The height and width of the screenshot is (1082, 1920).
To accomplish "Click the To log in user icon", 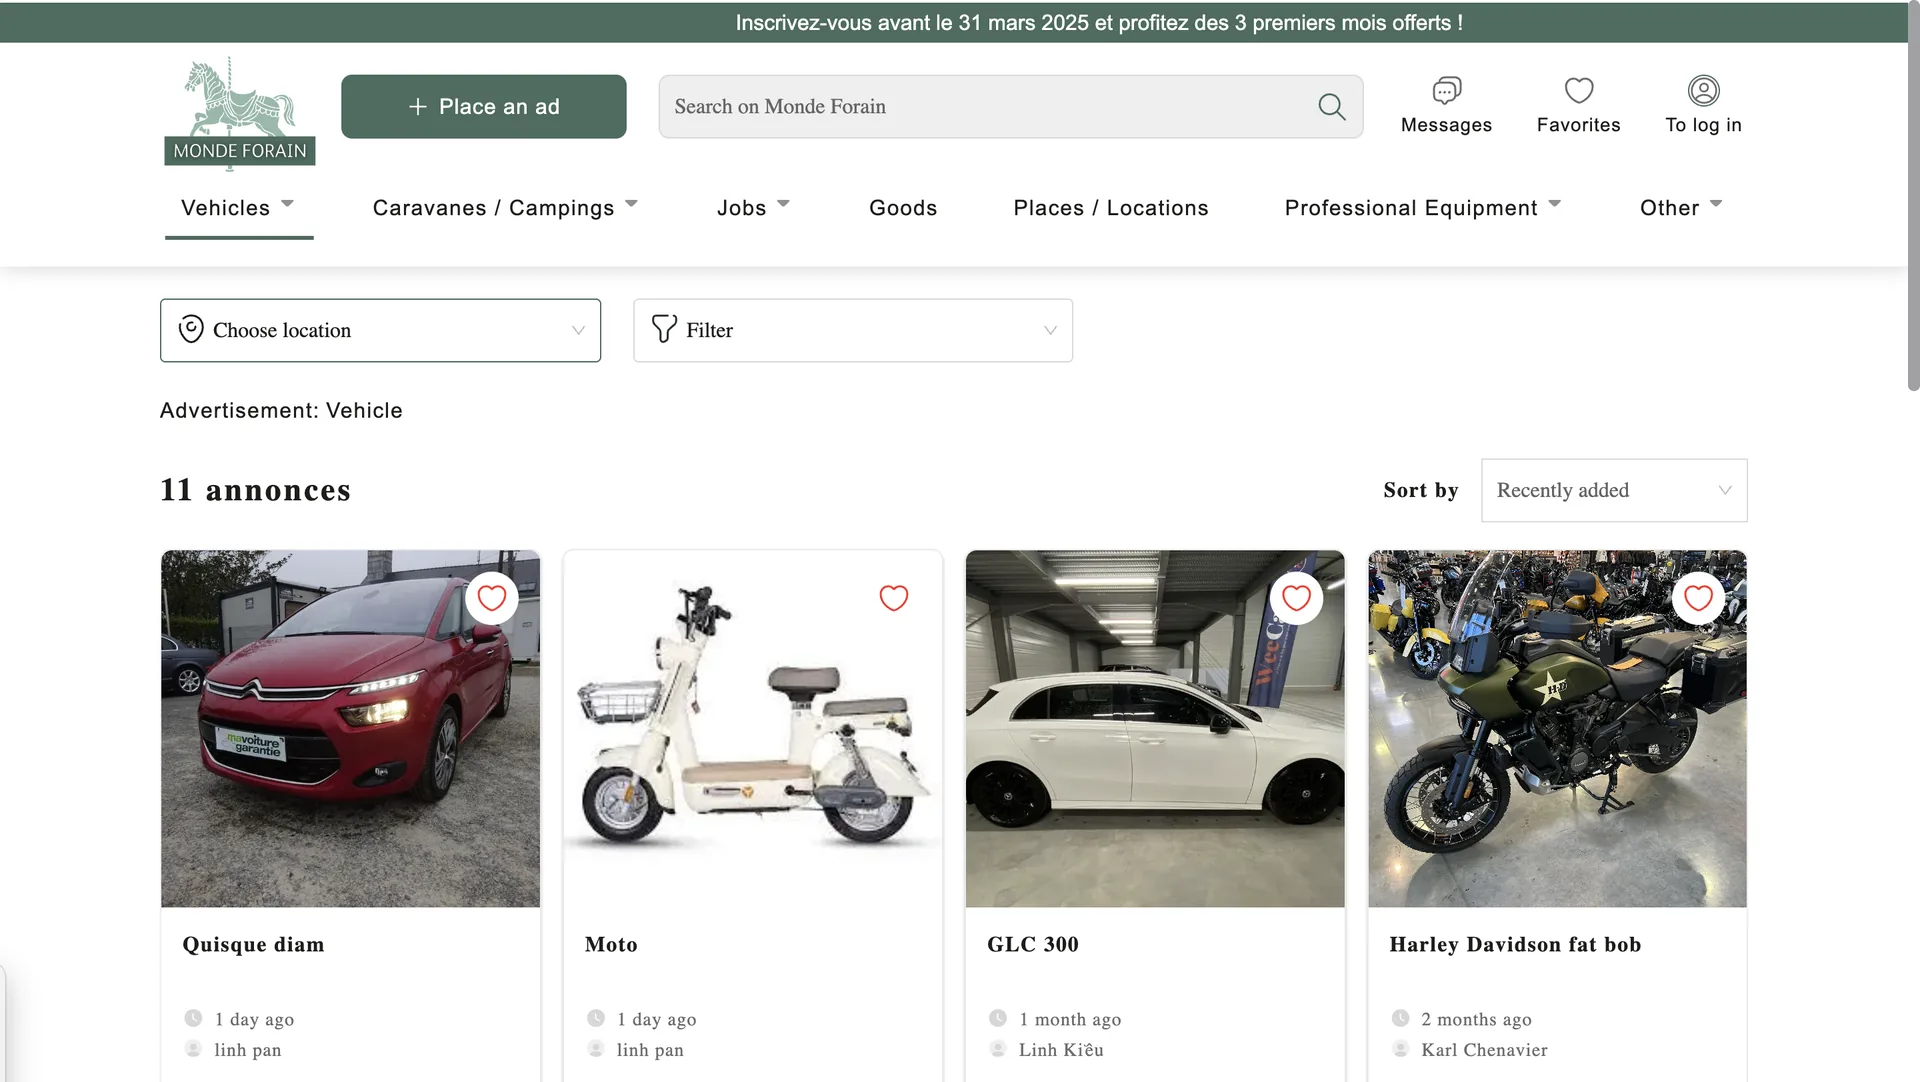I will click(1703, 91).
